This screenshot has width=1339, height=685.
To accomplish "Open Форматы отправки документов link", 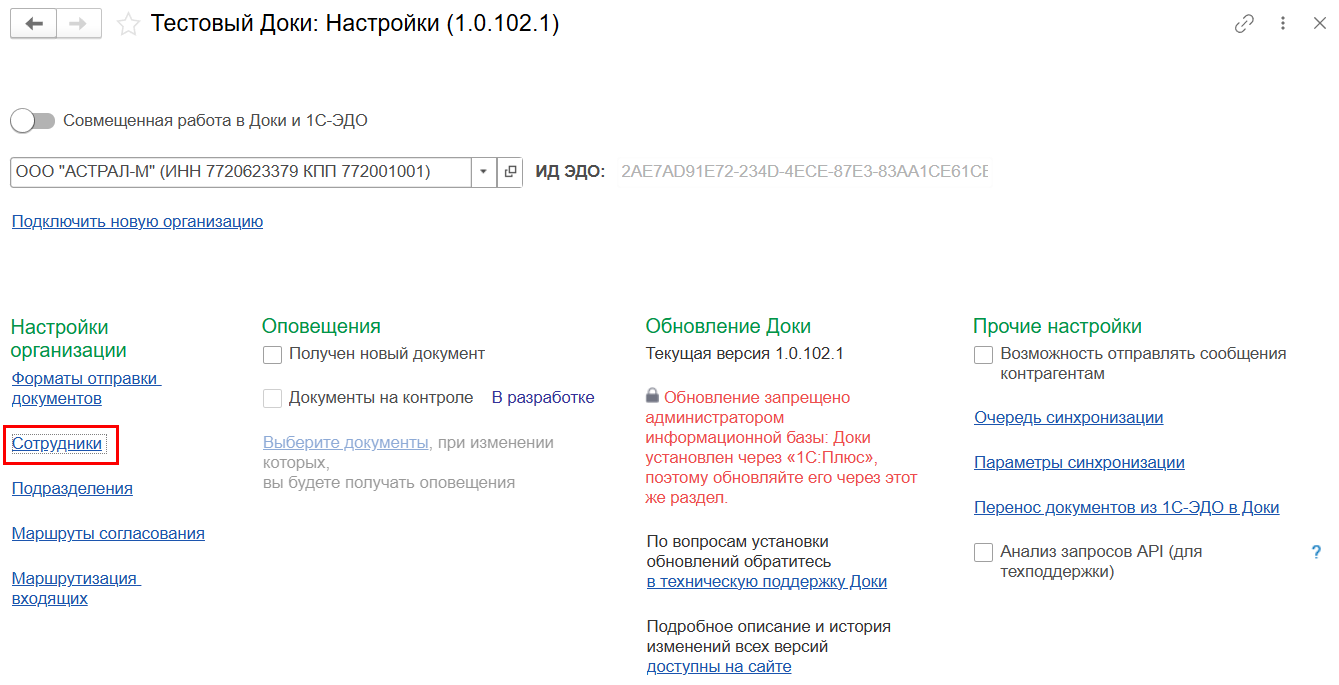I will (x=86, y=388).
